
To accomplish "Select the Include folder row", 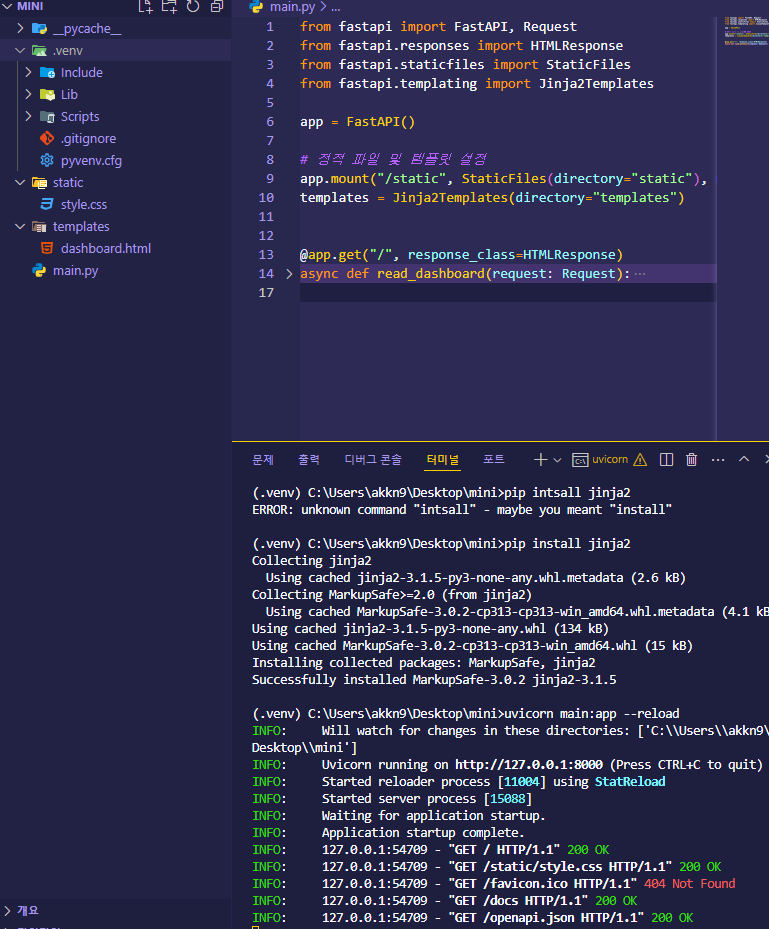I will tap(116, 72).
